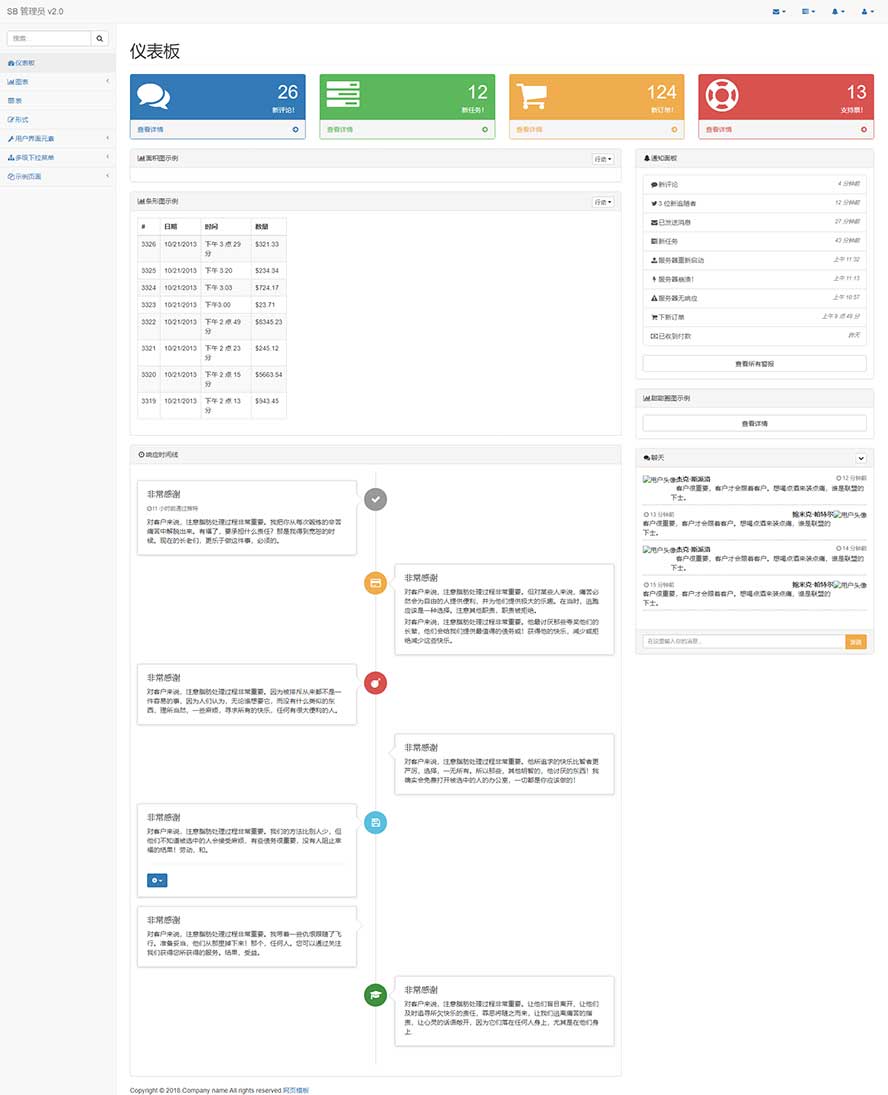Click the orange credit card timeline badge
888x1095 pixels.
pyautogui.click(x=375, y=583)
